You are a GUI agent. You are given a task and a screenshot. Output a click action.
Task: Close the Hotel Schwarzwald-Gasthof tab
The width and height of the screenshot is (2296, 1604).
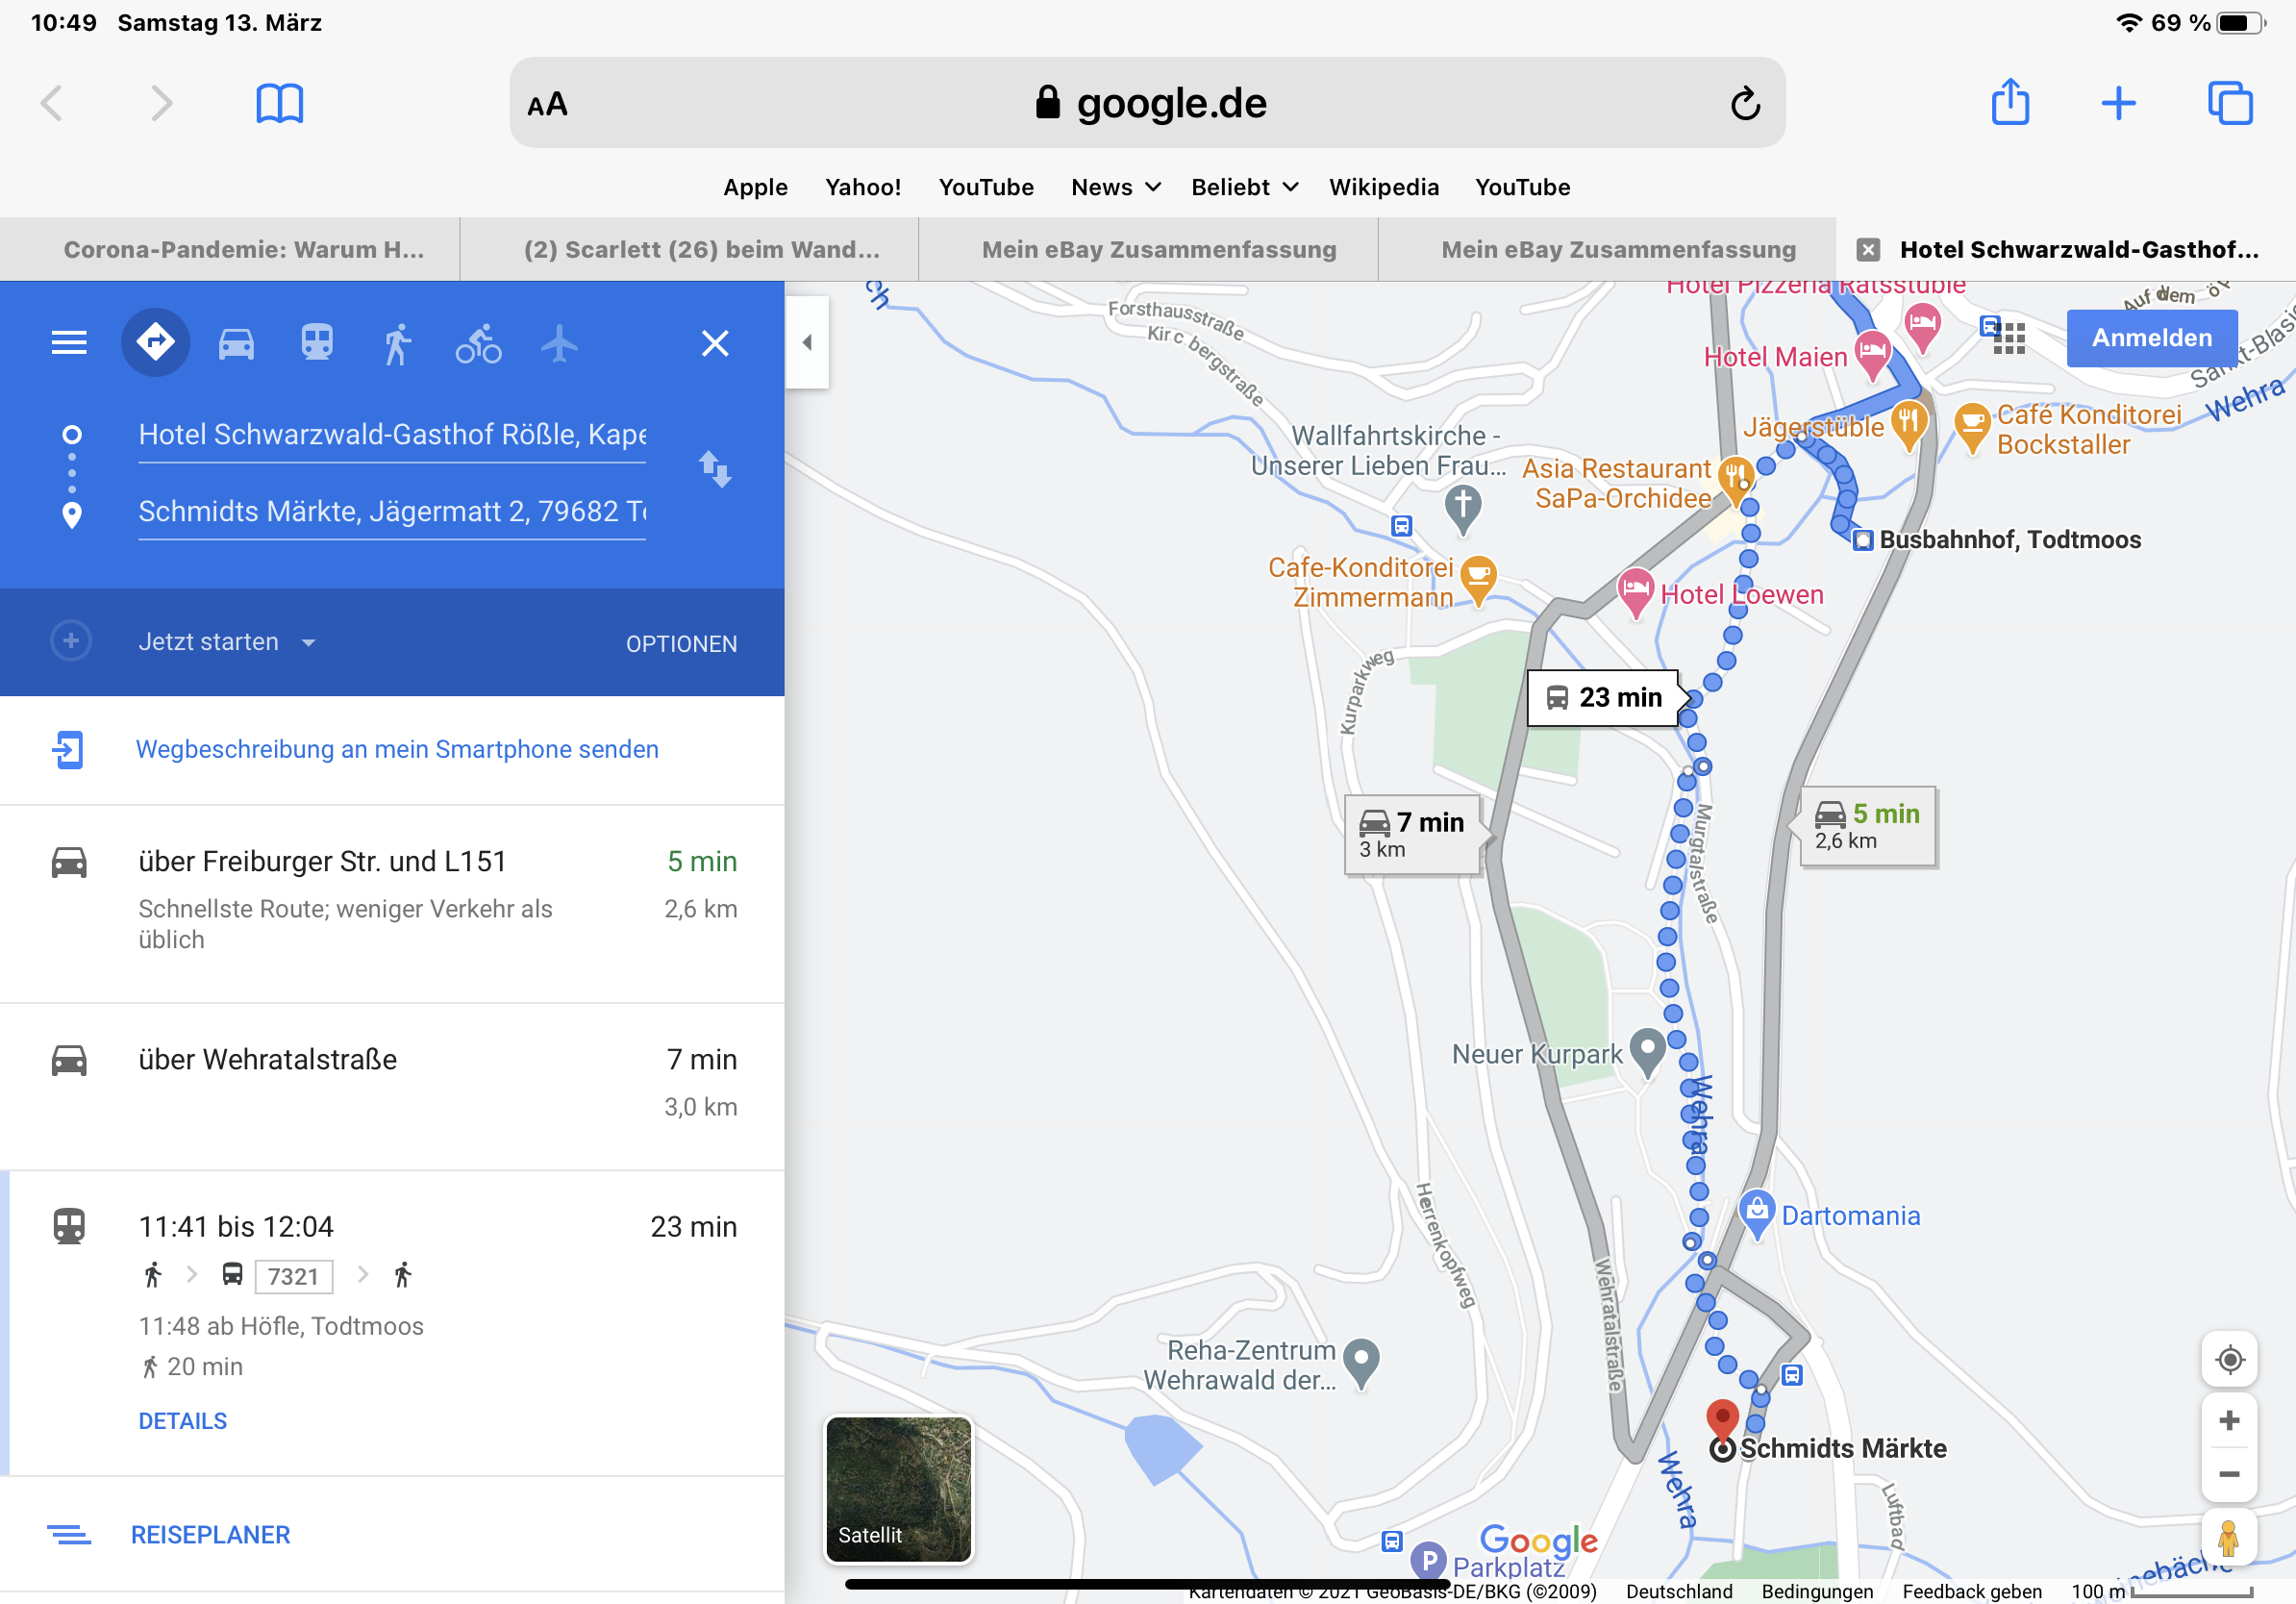pyautogui.click(x=1867, y=249)
